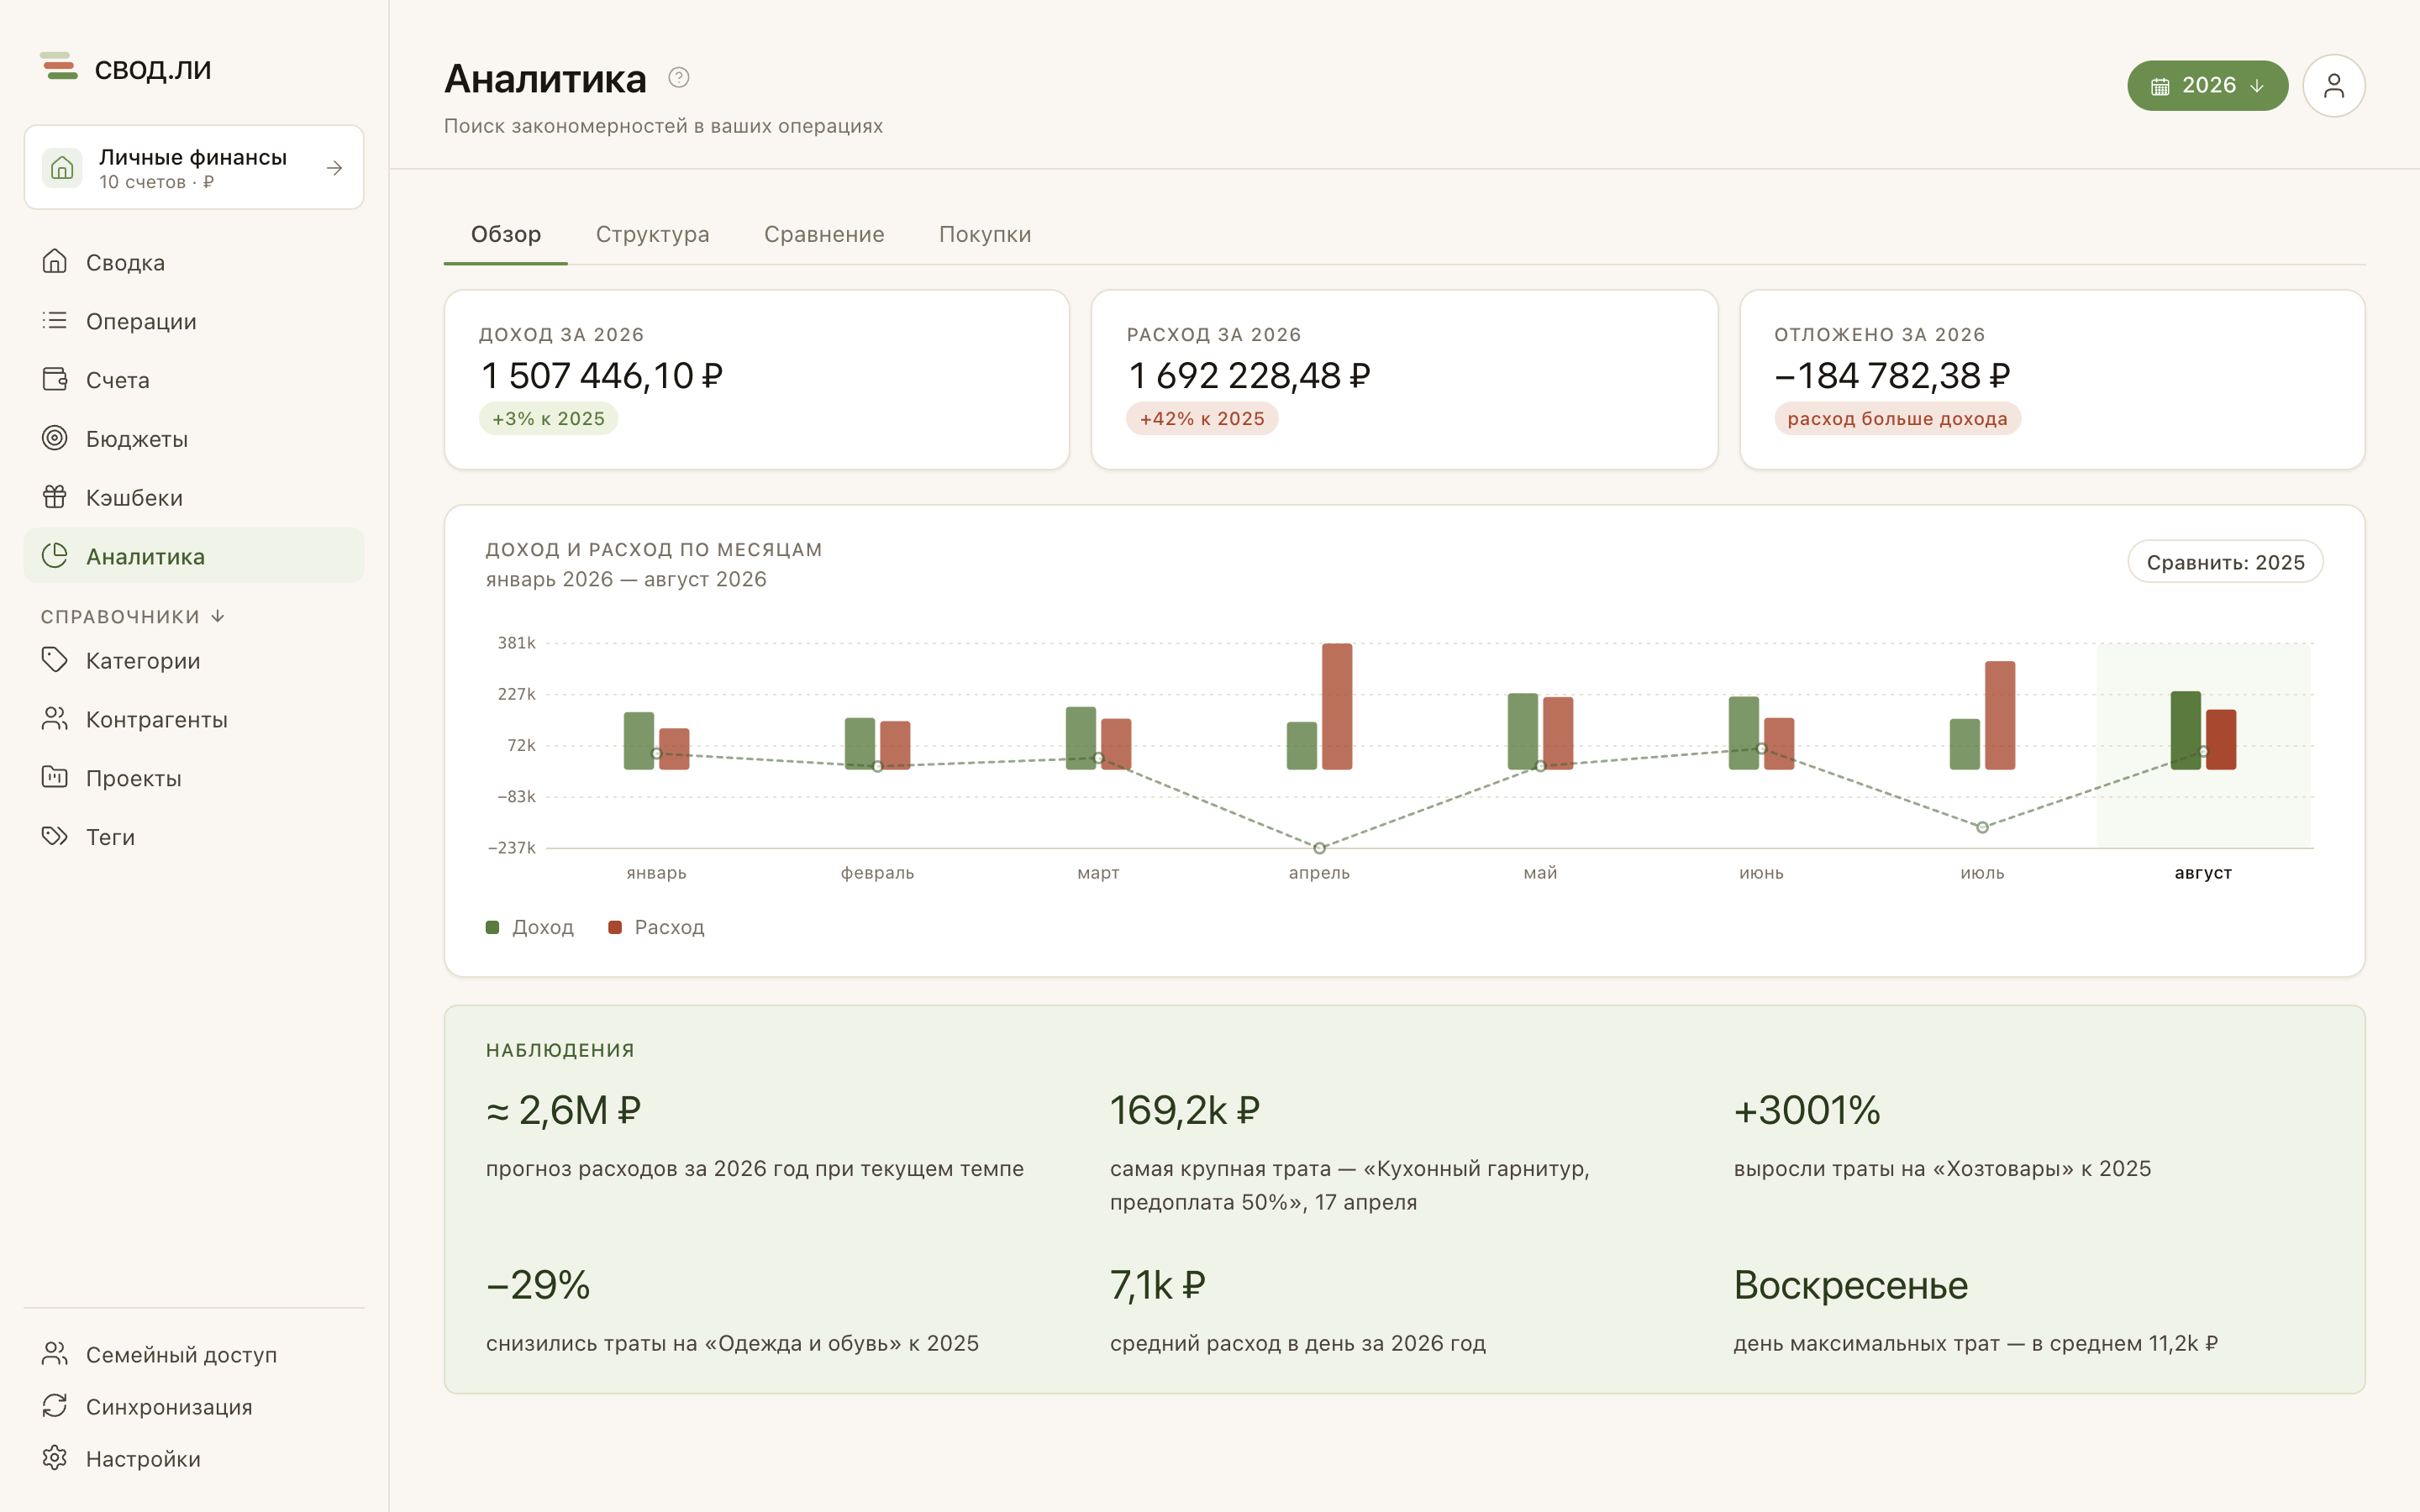This screenshot has width=2420, height=1512.
Task: Click the +3% к 2025 badge
Action: 548,419
